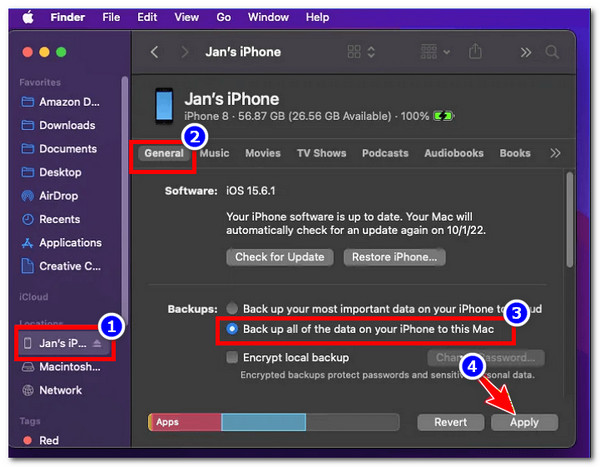Eject Jan's iPhone using sidebar eject icon

click(x=99, y=342)
